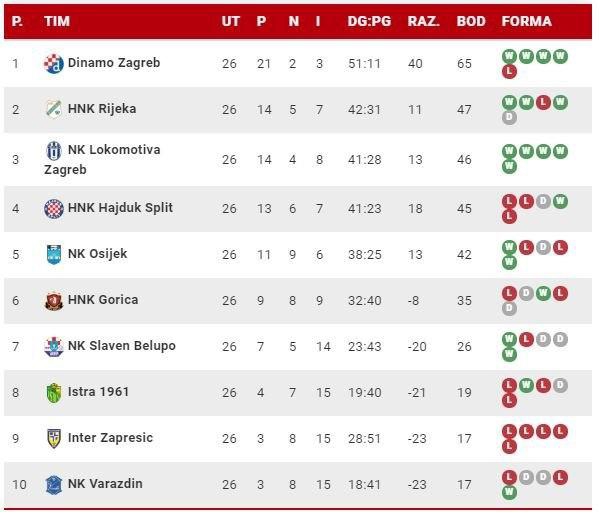Click the NK Slaven Belupo crest
The height and width of the screenshot is (518, 600).
(x=53, y=346)
